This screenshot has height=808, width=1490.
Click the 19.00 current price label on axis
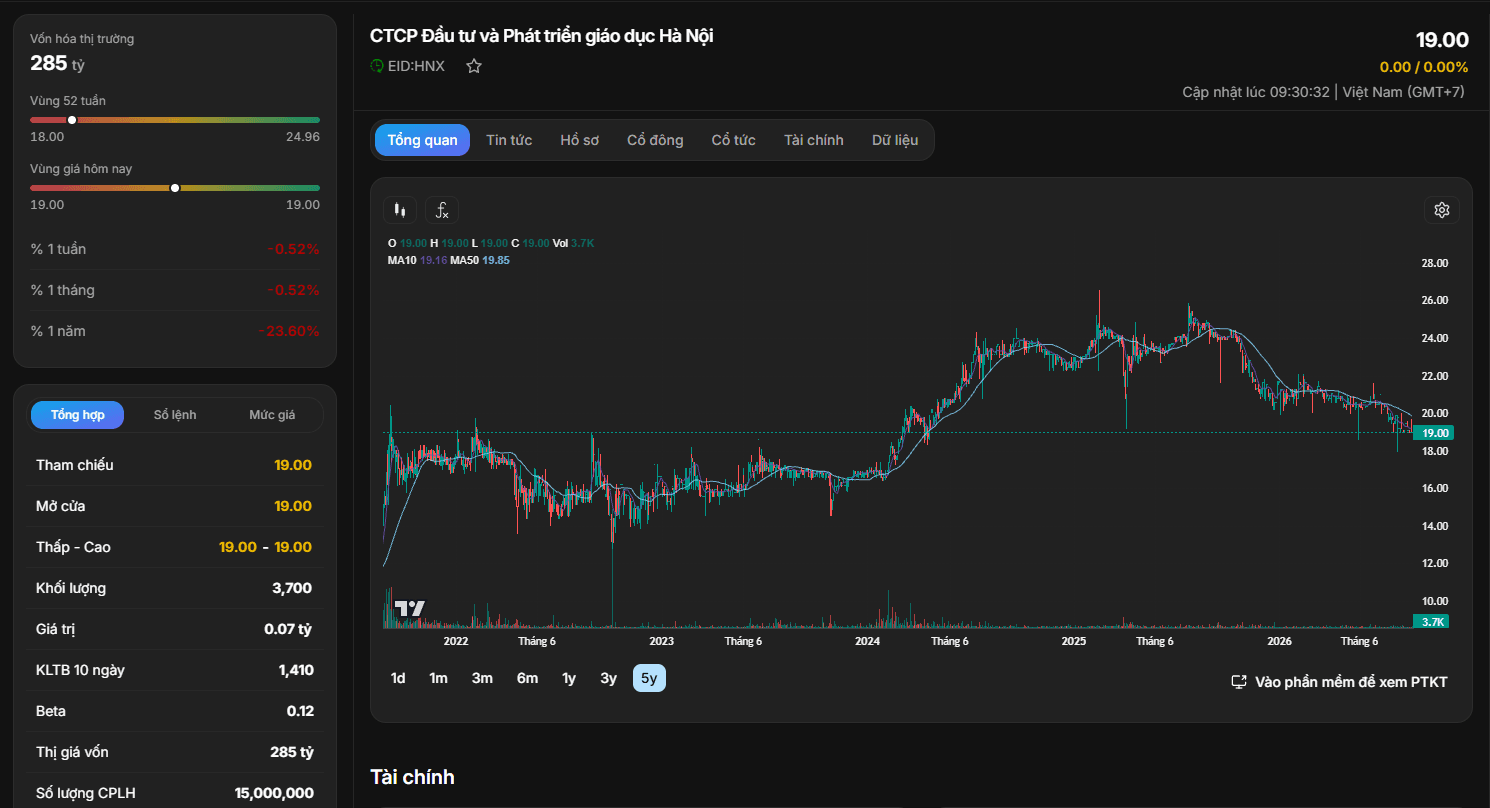pyautogui.click(x=1435, y=433)
